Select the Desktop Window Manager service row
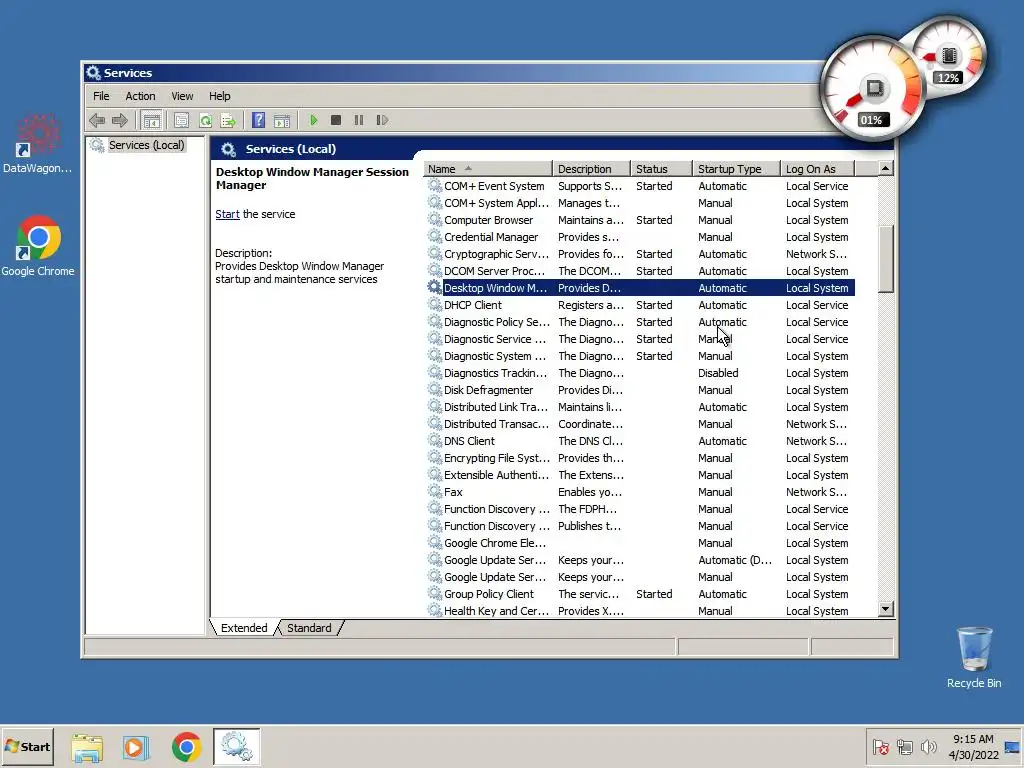Screen dimensions: 1024x768 pyautogui.click(x=639, y=288)
